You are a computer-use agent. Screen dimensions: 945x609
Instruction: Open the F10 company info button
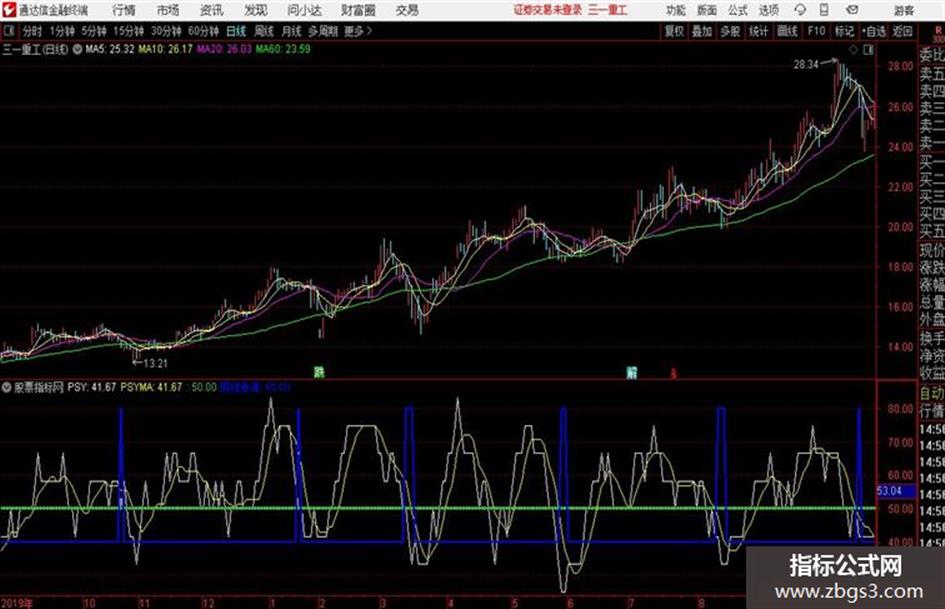coord(816,31)
